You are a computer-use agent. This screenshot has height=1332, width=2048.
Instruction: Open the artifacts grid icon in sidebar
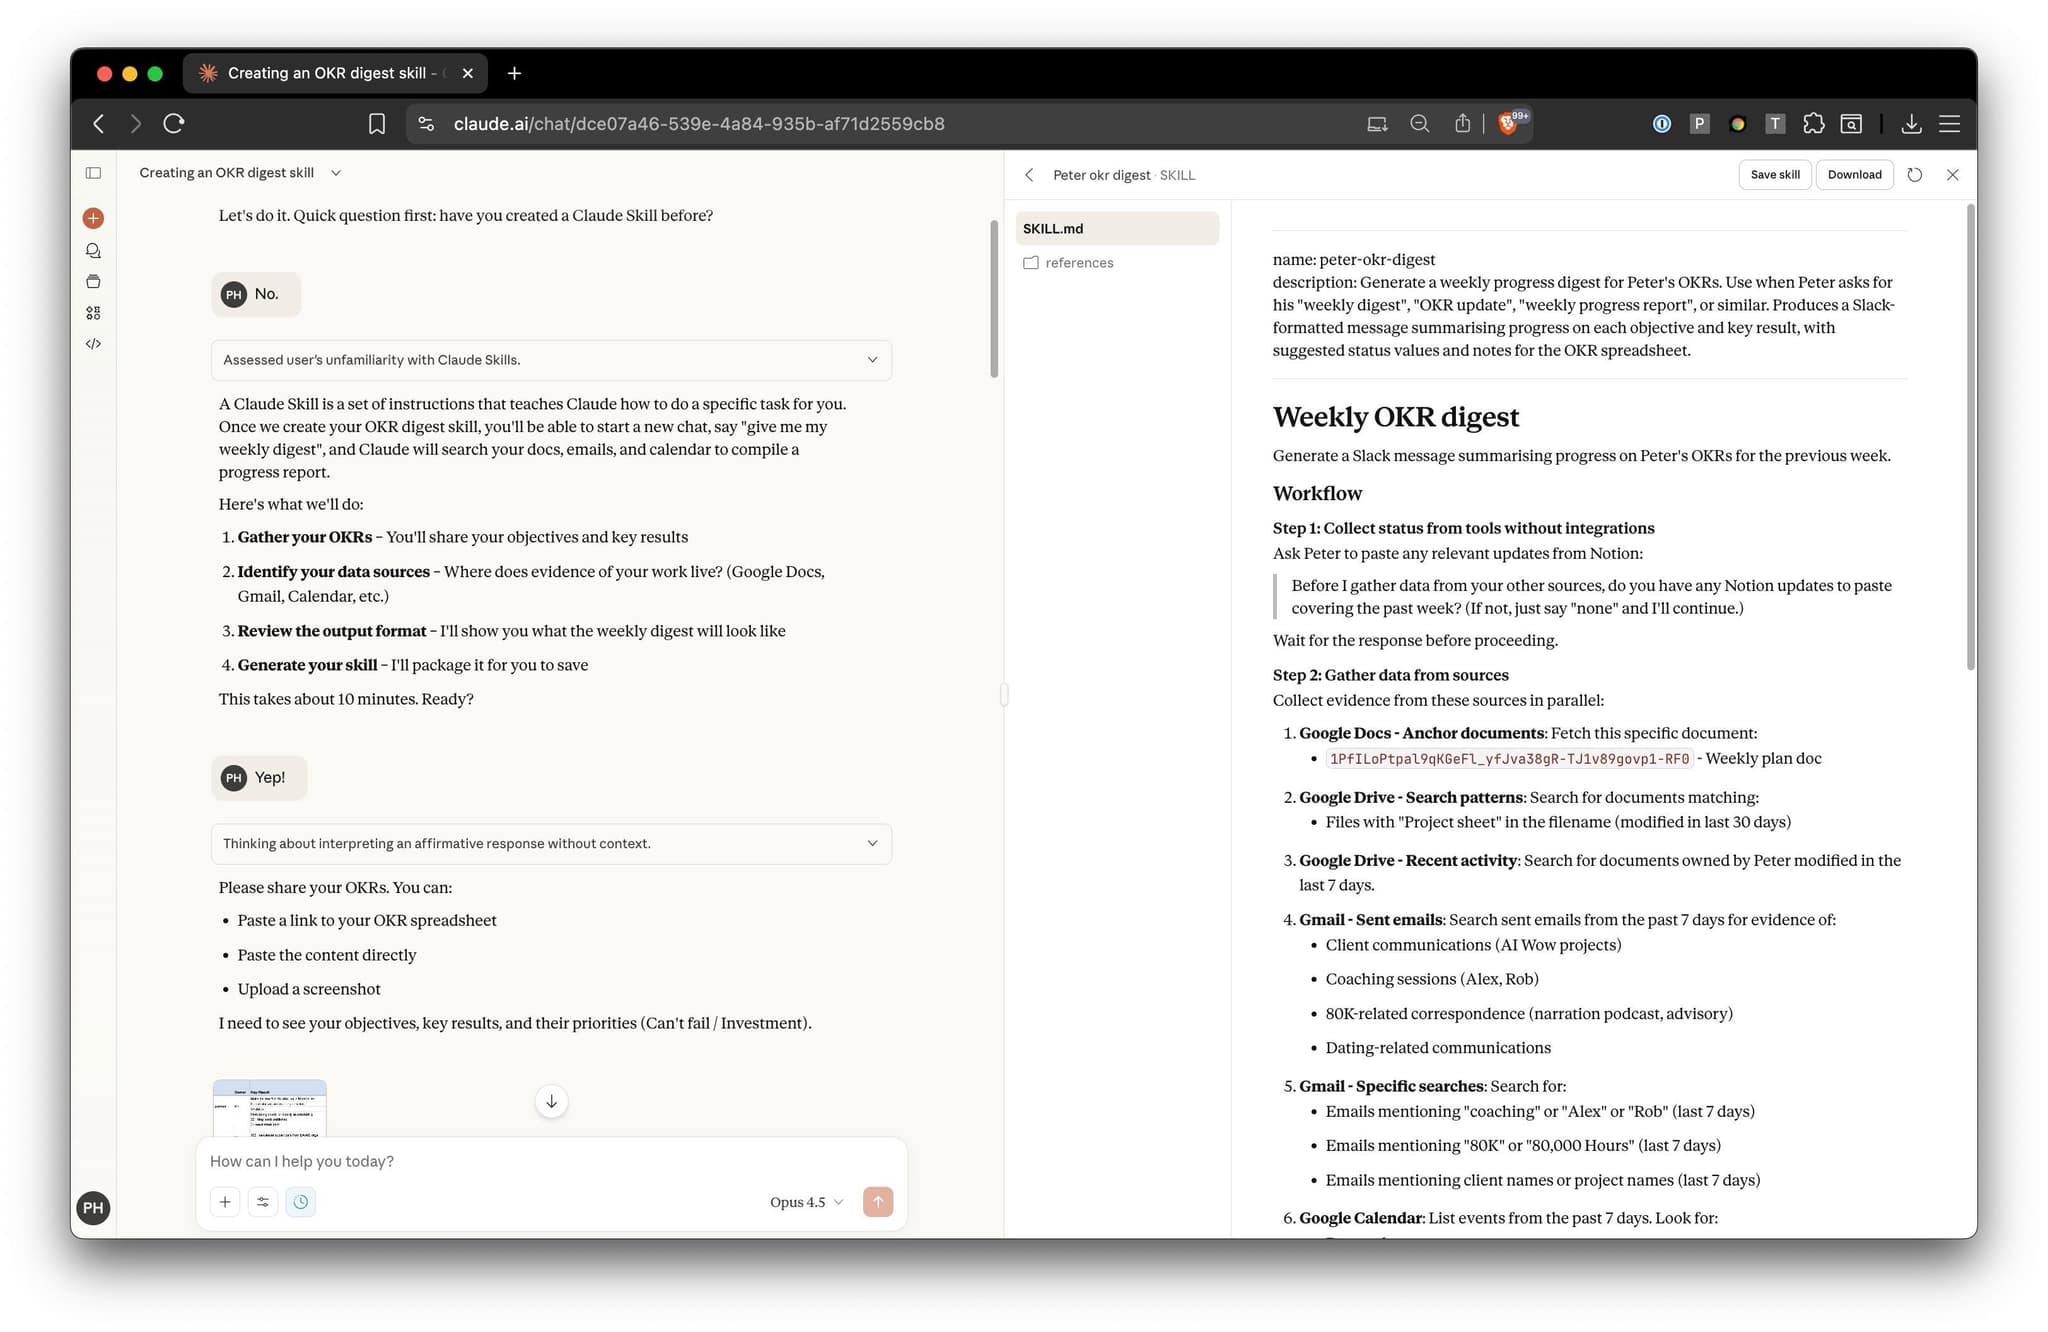click(93, 313)
